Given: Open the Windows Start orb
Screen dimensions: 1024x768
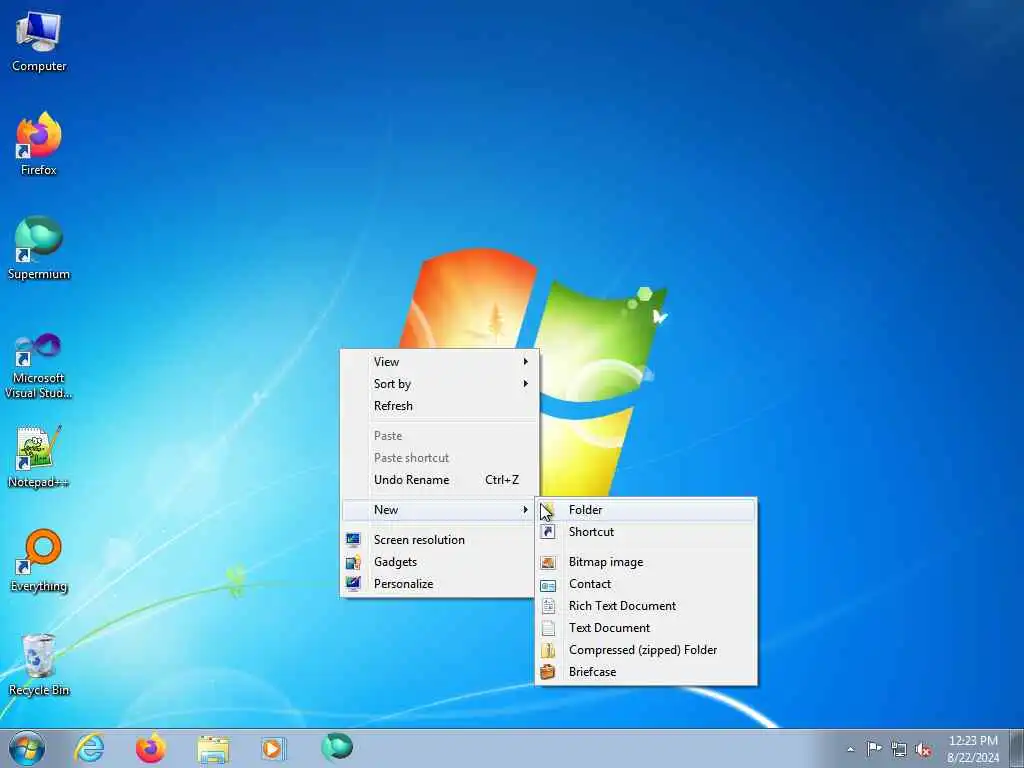Looking at the screenshot, I should pos(27,748).
